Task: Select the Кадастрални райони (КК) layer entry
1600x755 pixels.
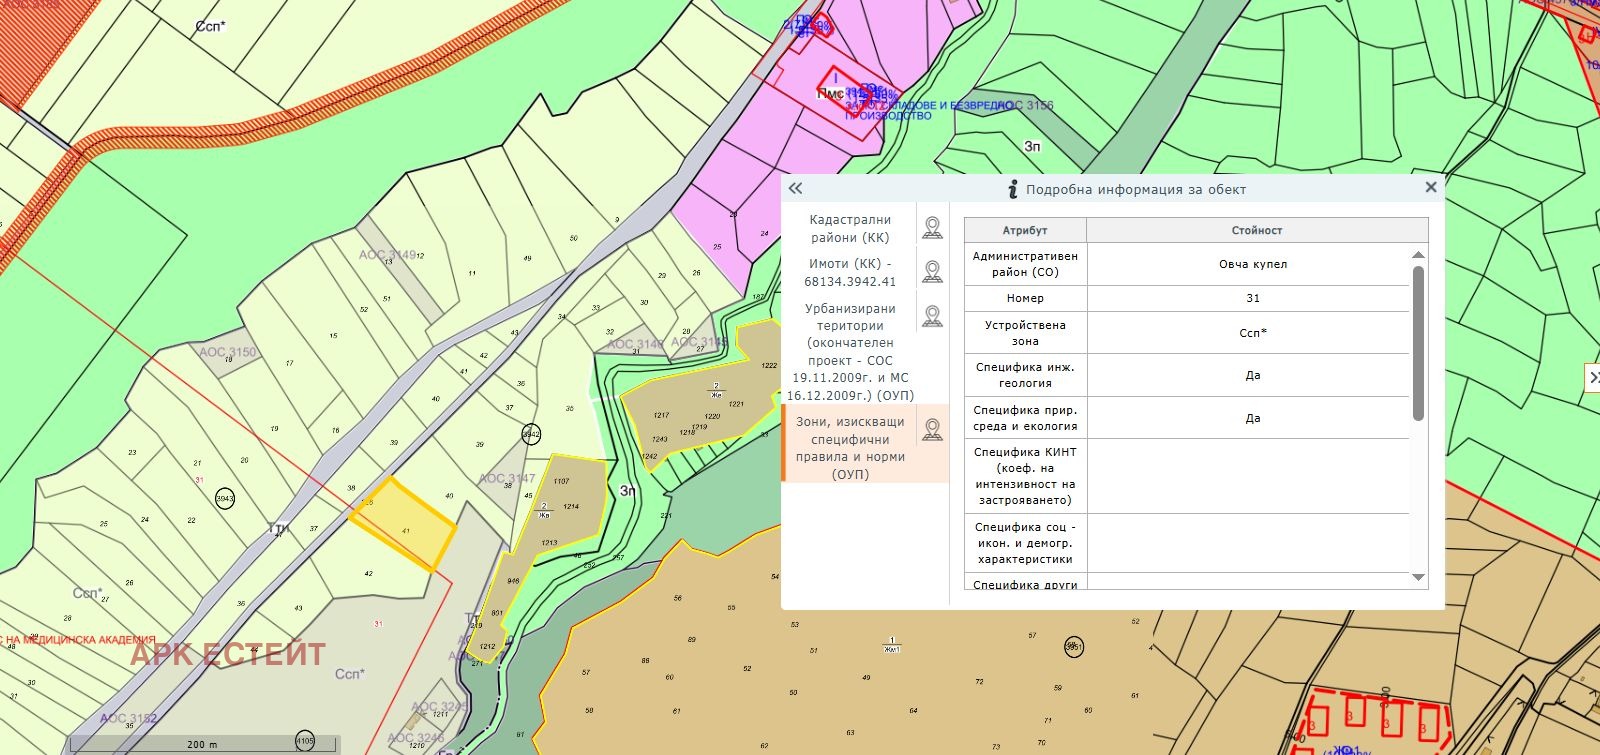Action: point(849,228)
